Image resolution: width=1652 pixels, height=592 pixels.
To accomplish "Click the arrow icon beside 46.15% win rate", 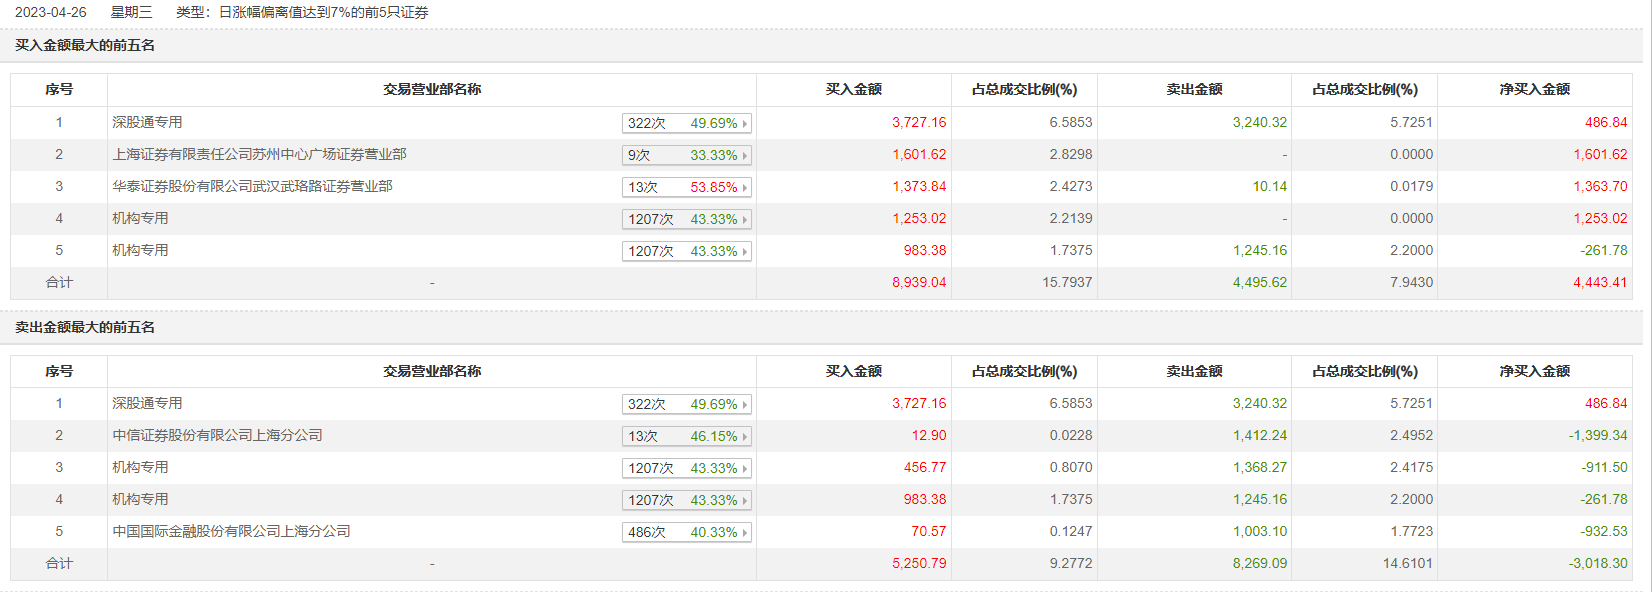I will [745, 437].
